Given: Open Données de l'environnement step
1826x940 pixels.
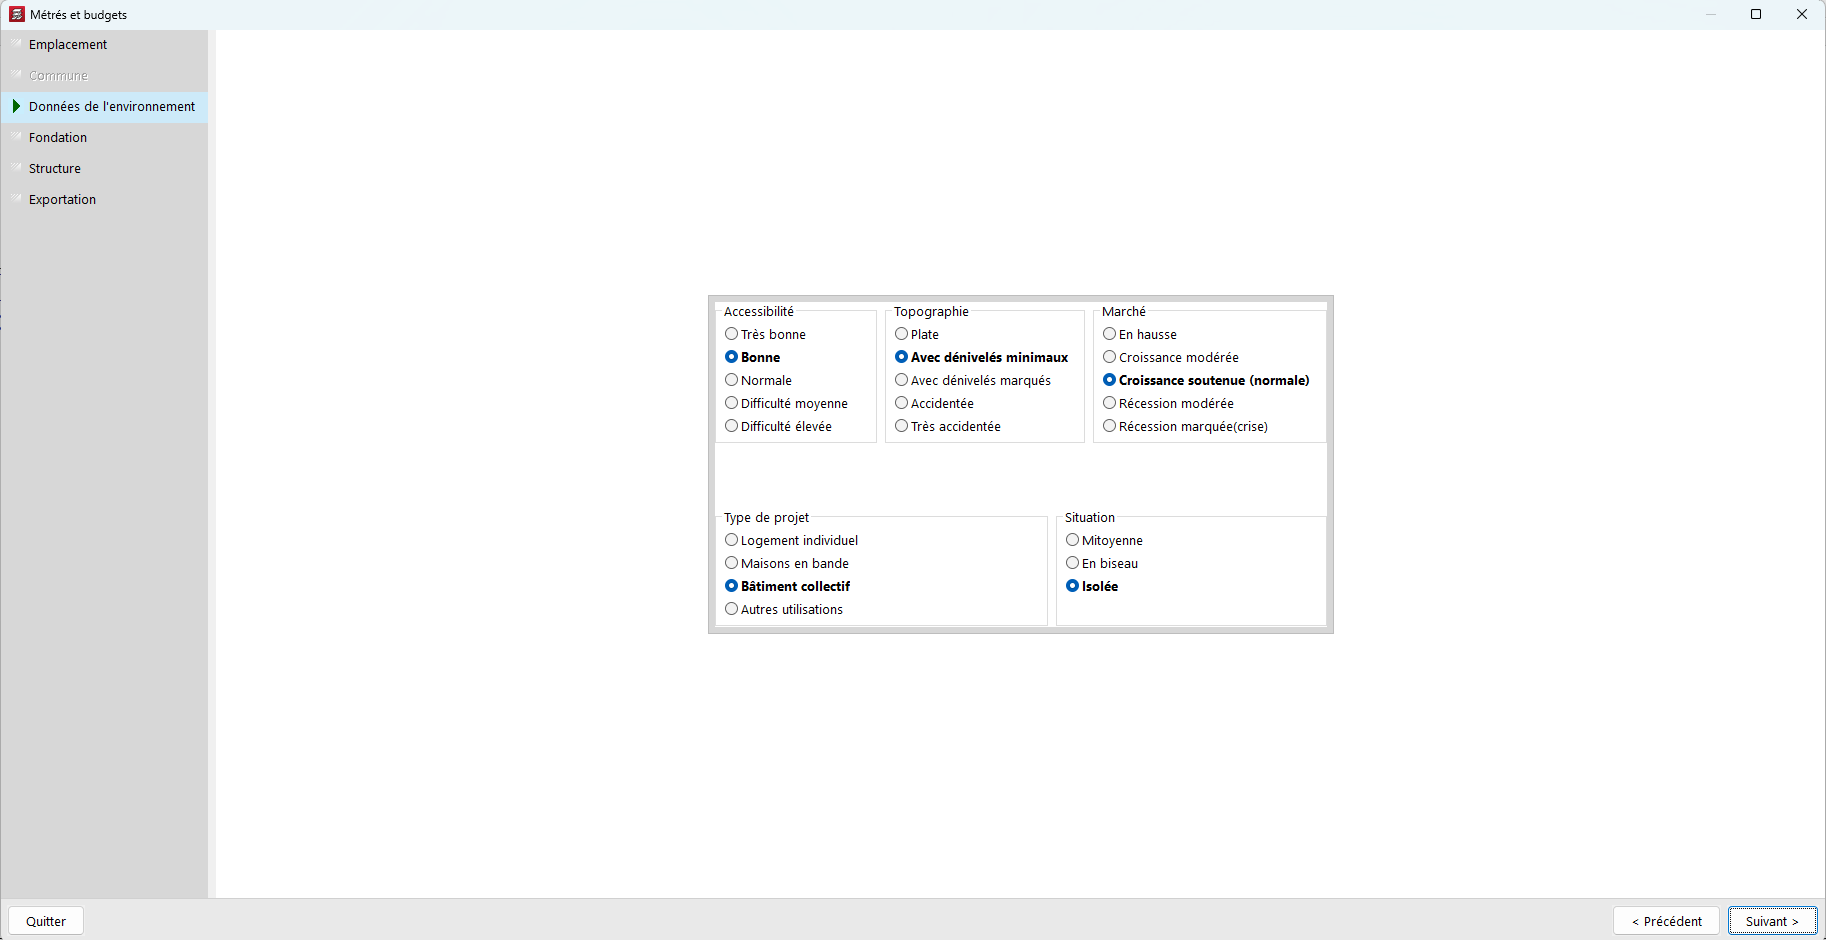Looking at the screenshot, I should [104, 107].
